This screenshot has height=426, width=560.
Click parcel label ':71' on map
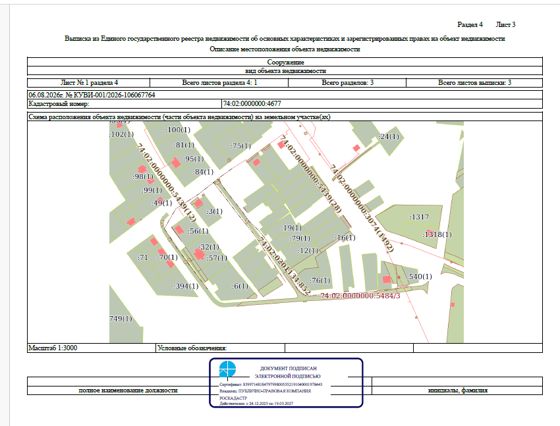142,257
